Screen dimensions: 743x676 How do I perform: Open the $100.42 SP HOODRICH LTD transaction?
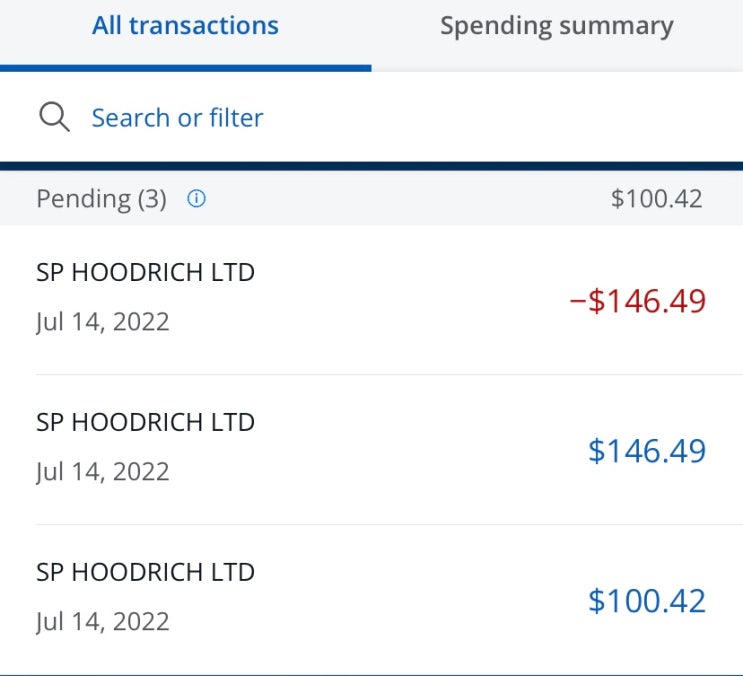click(372, 599)
